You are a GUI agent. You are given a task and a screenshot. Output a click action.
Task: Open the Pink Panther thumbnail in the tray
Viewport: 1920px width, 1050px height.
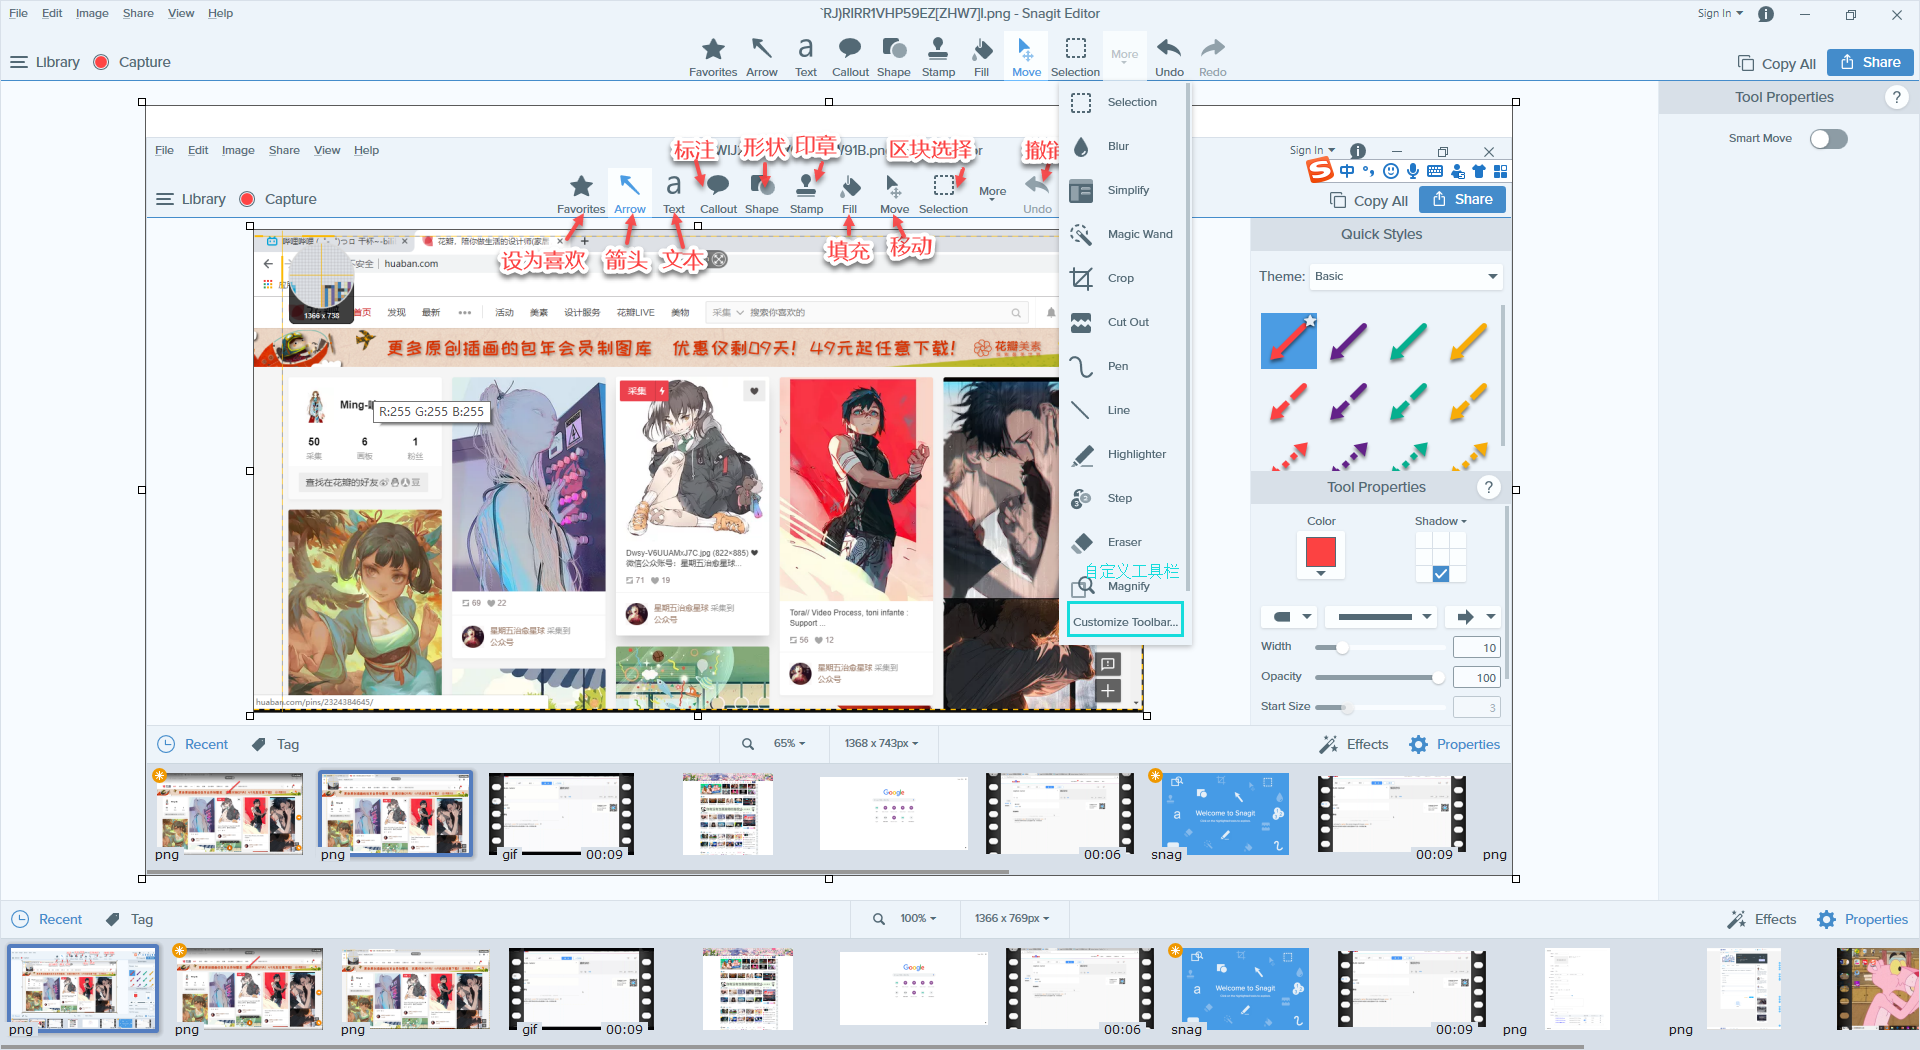1878,989
